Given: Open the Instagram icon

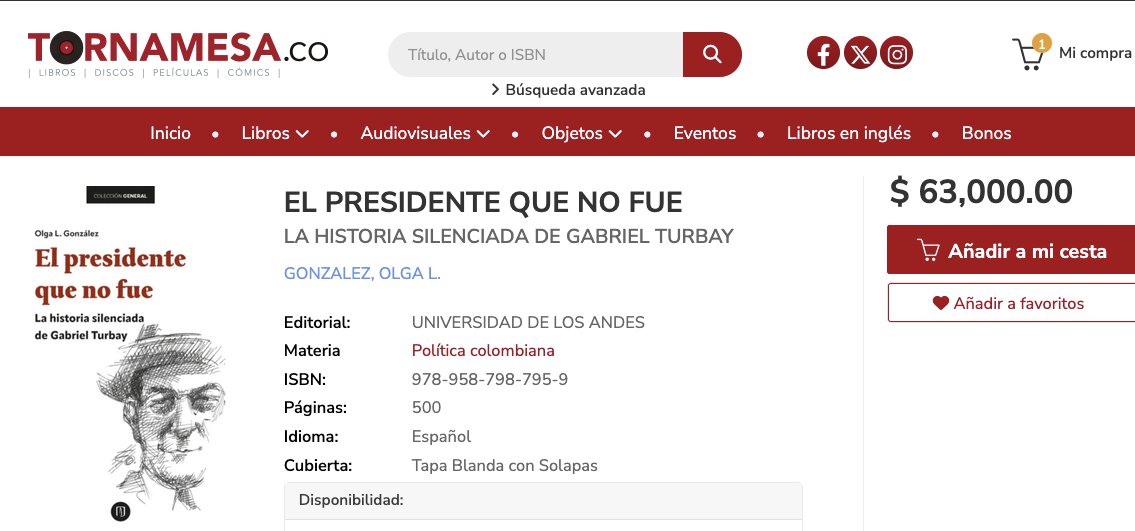Looking at the screenshot, I should coord(897,54).
